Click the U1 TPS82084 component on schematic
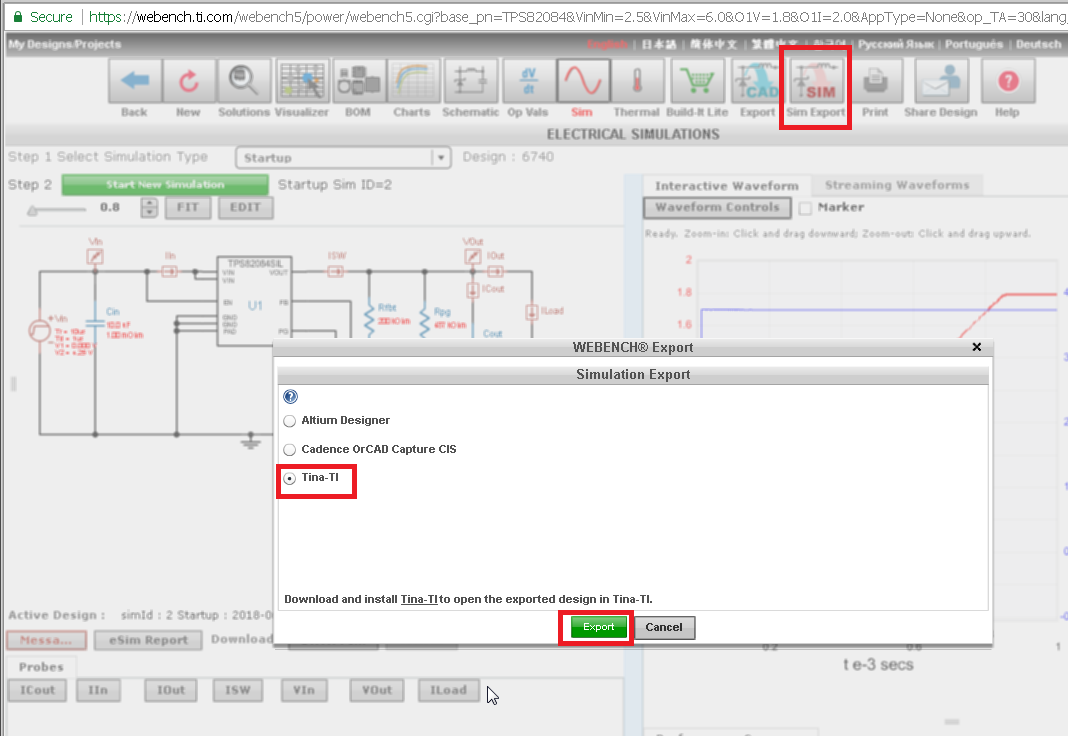 click(x=254, y=302)
